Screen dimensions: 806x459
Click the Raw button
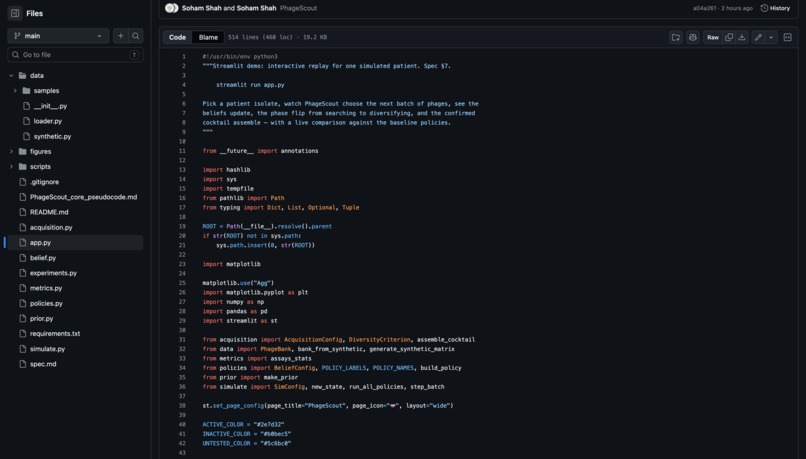(713, 37)
